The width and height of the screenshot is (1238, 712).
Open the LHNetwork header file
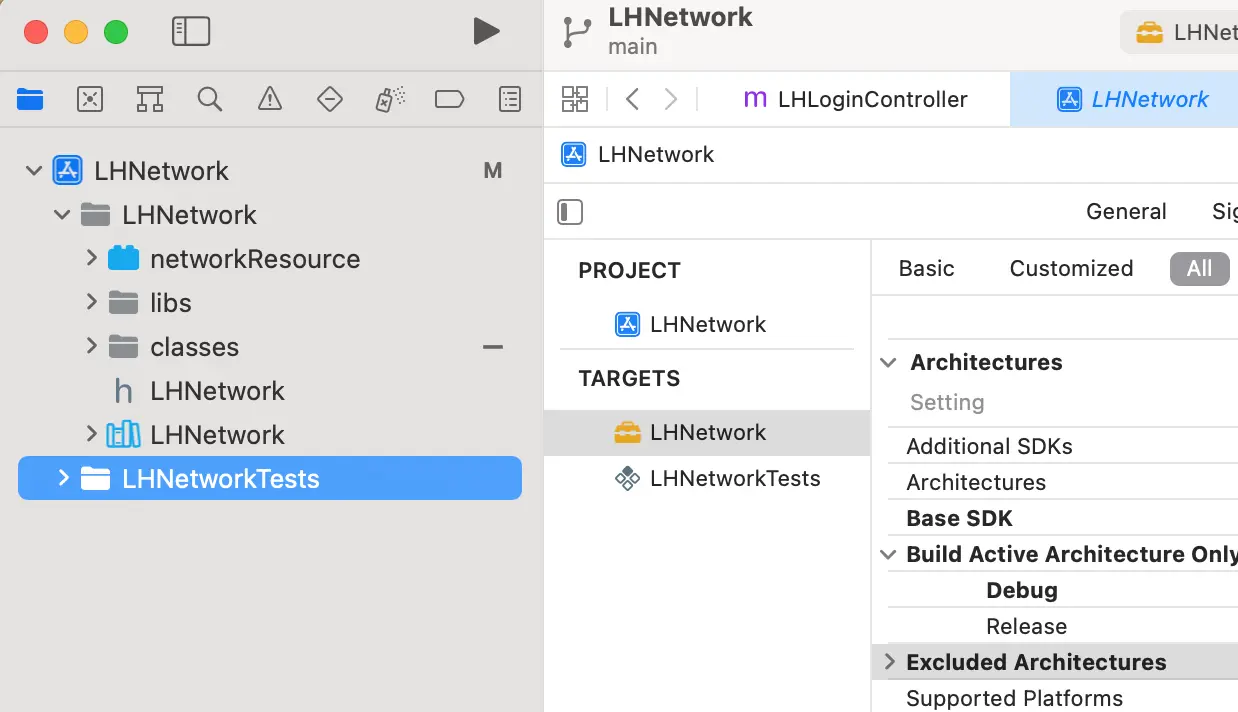[217, 391]
